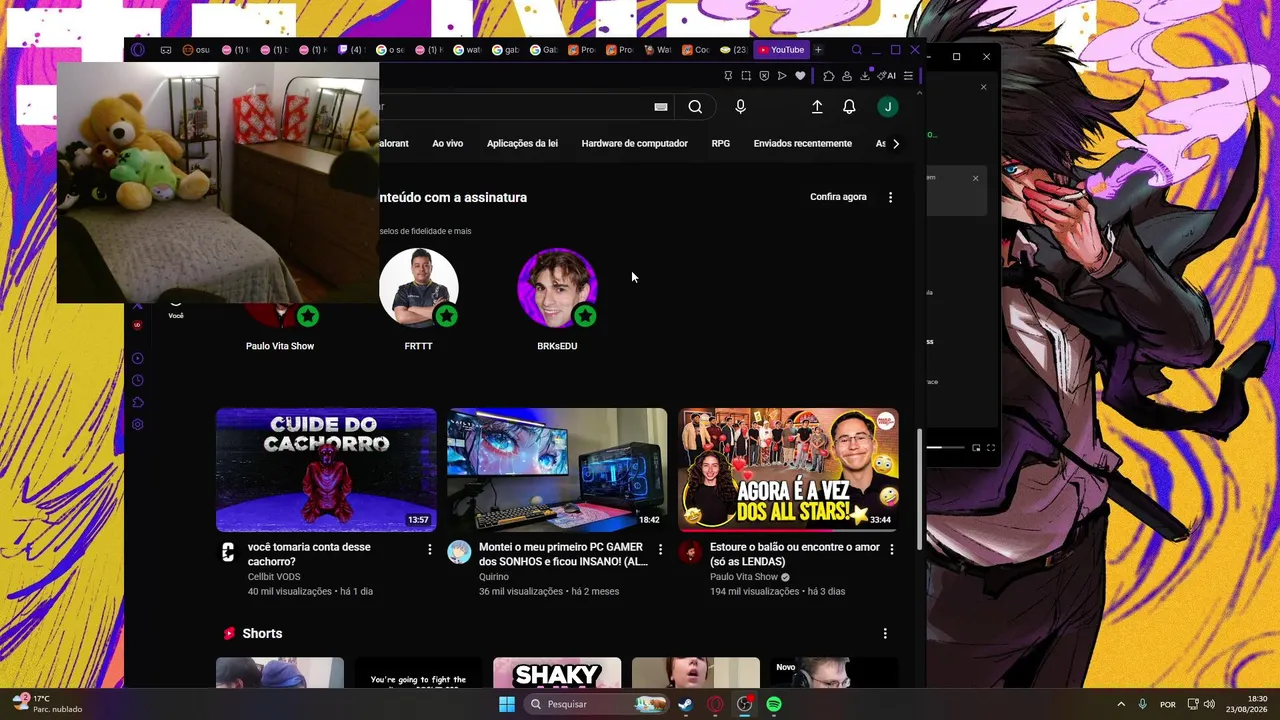This screenshot has width=1280, height=720.
Task: Open more options for Quirino PC GAMER video
Action: pos(660,549)
